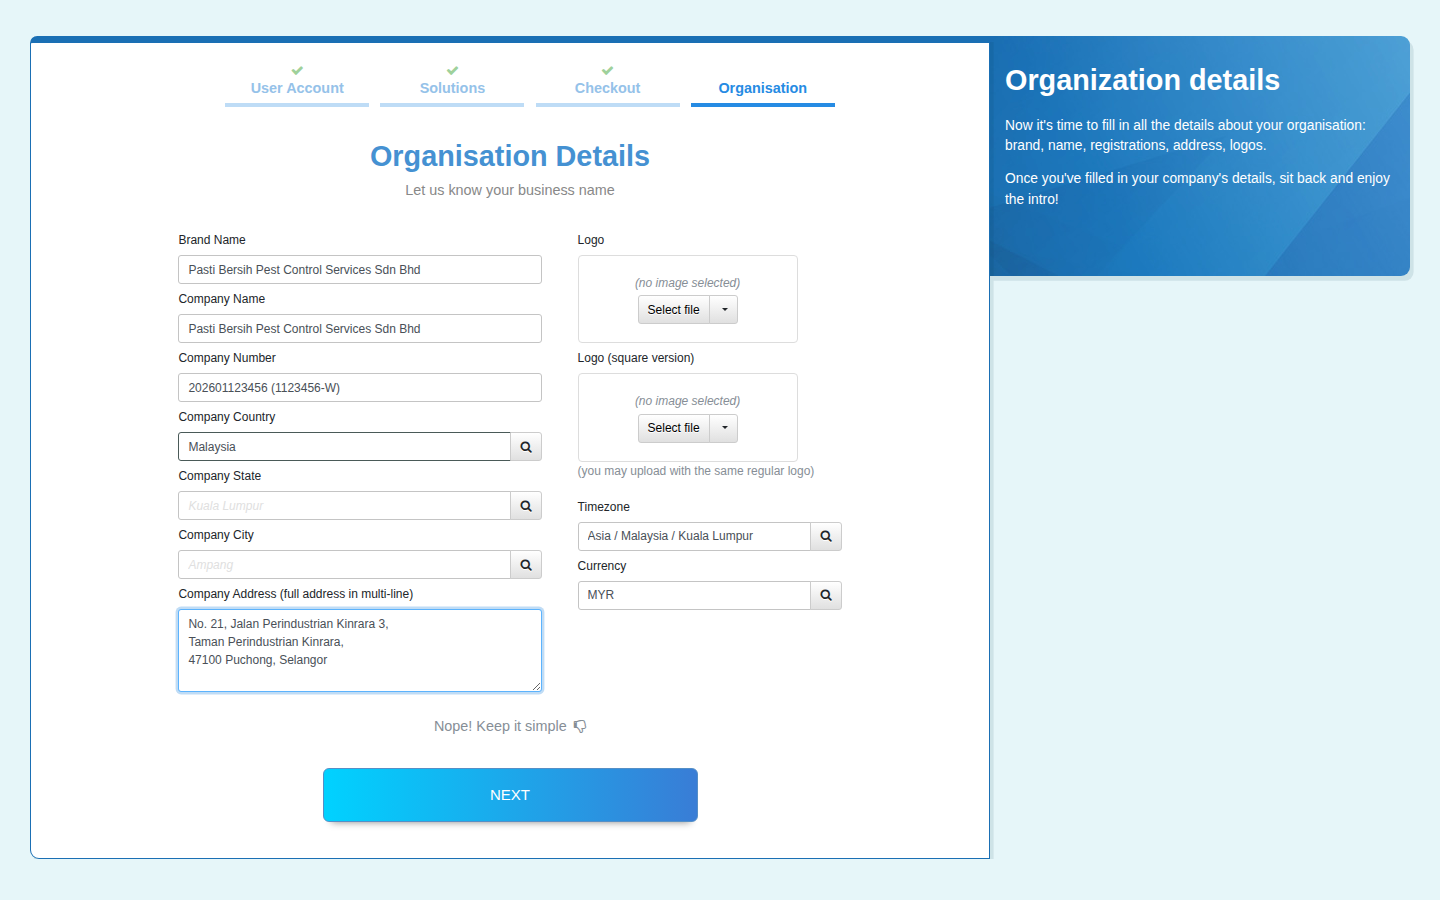This screenshot has height=900, width=1440.
Task: Click Select file for square Logo
Action: [x=674, y=428]
